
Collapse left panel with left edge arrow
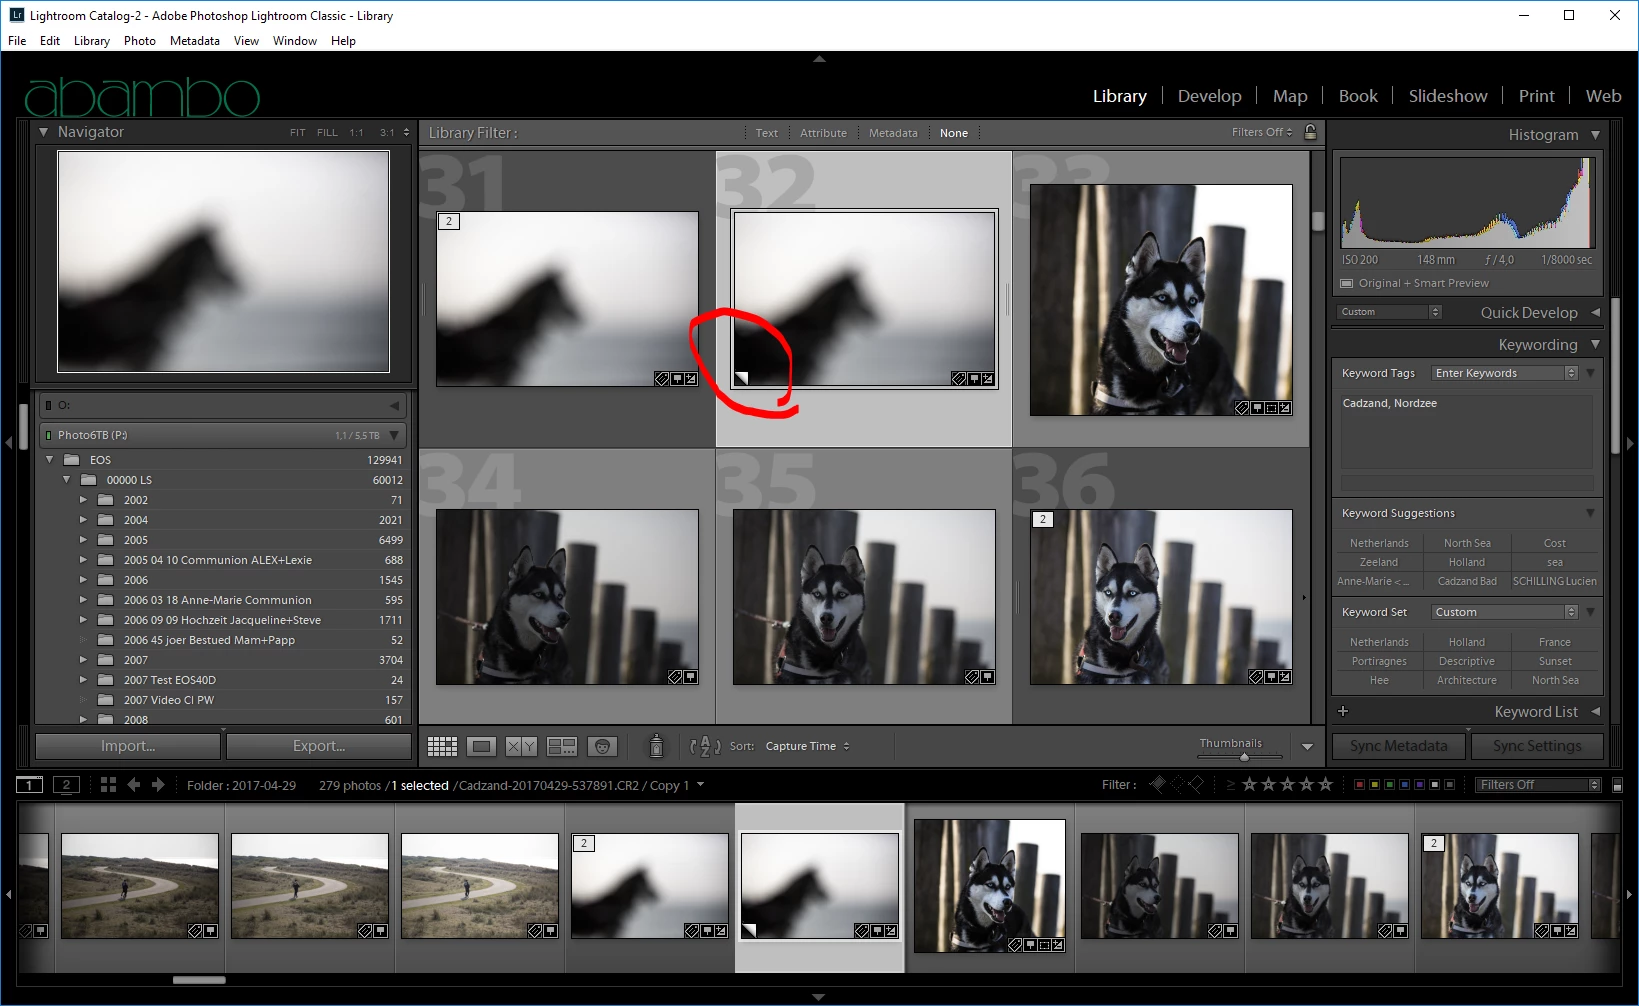8,443
